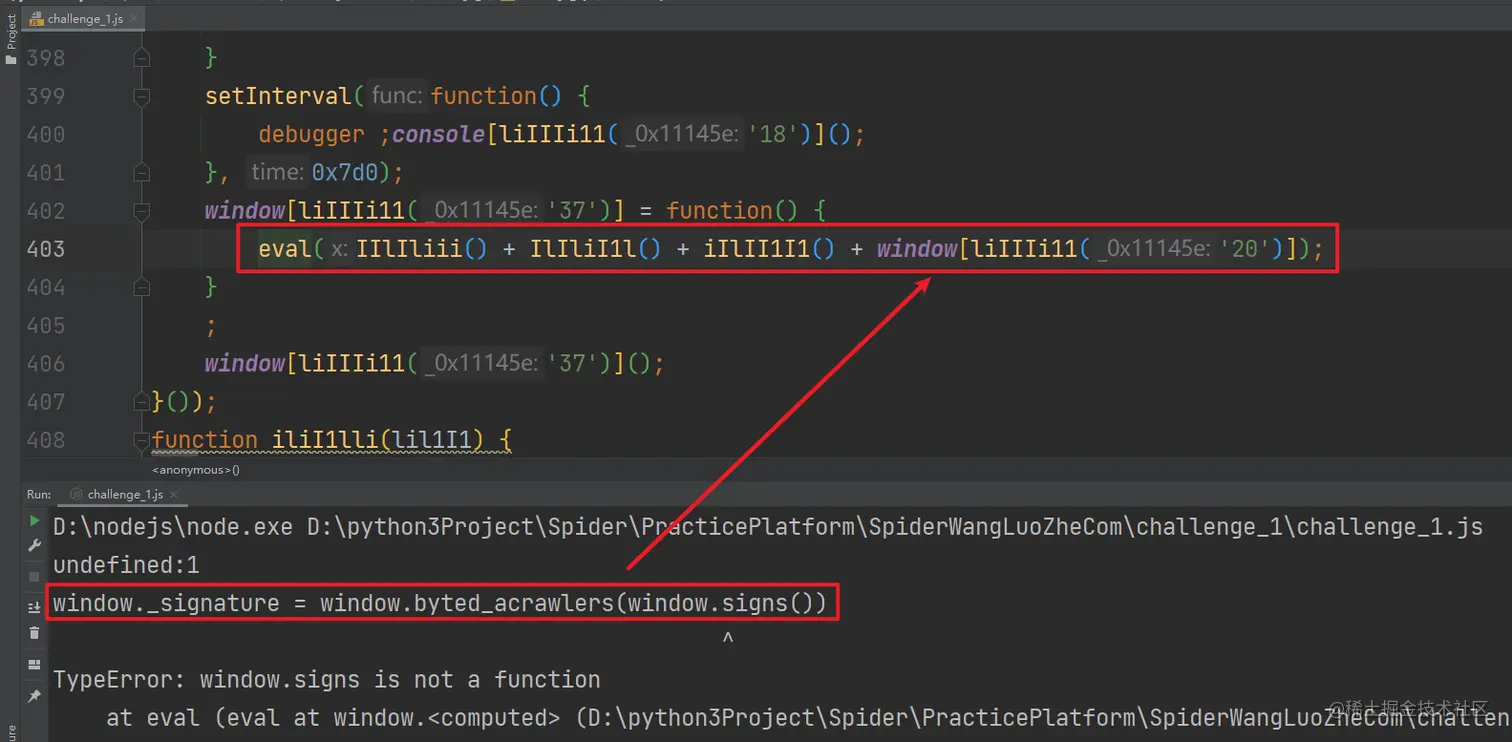Click 'undefined:1' console output line
This screenshot has width=1512, height=742.
(x=126, y=565)
